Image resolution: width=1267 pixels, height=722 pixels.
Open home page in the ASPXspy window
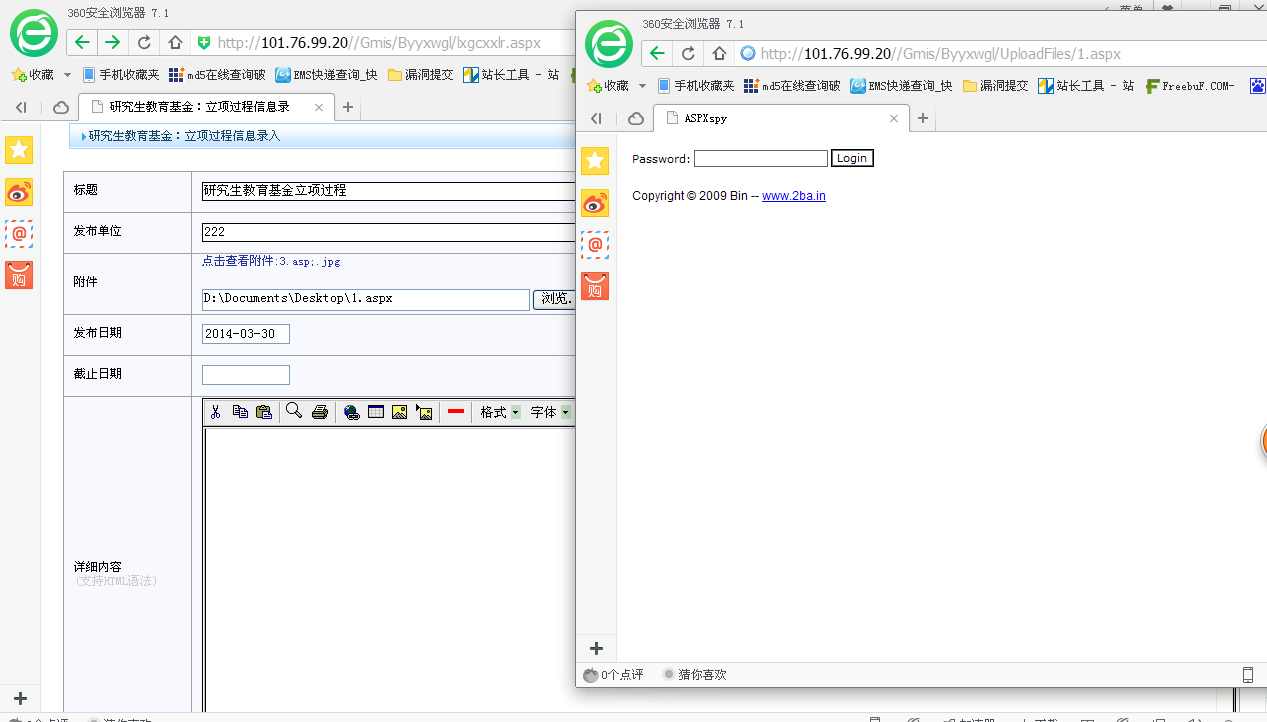(719, 53)
